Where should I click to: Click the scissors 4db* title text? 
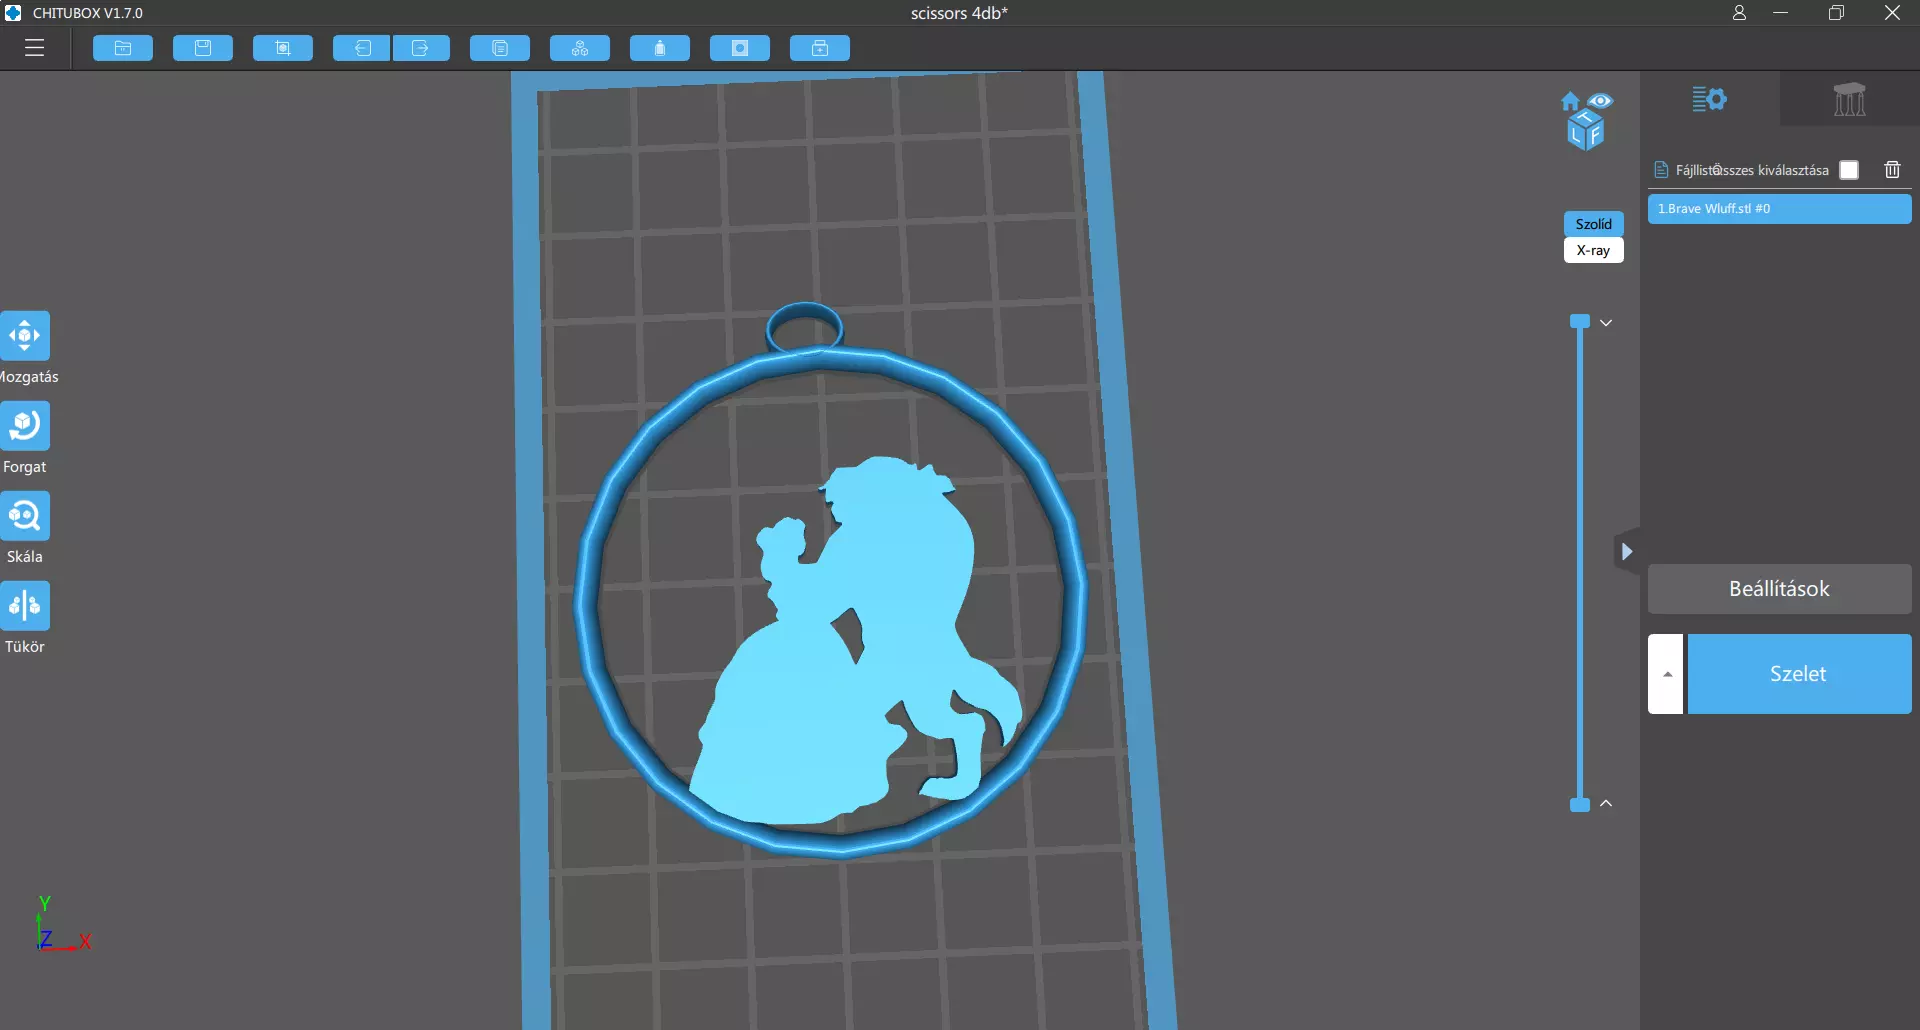pyautogui.click(x=959, y=13)
